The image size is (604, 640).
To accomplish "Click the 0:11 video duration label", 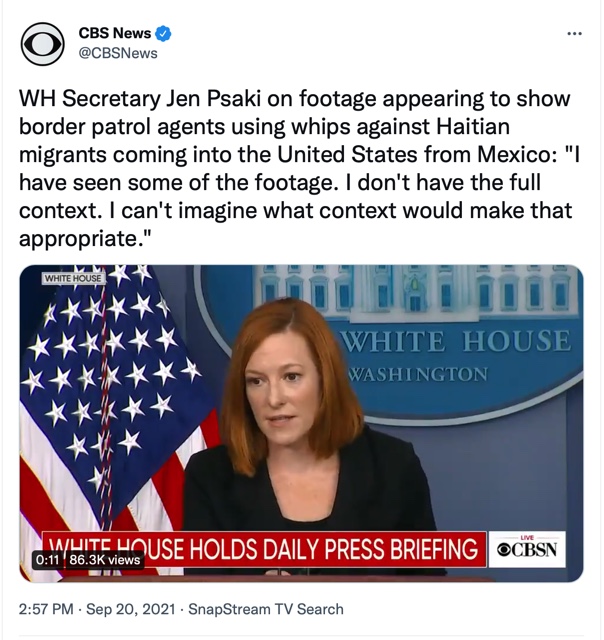I will click(48, 560).
